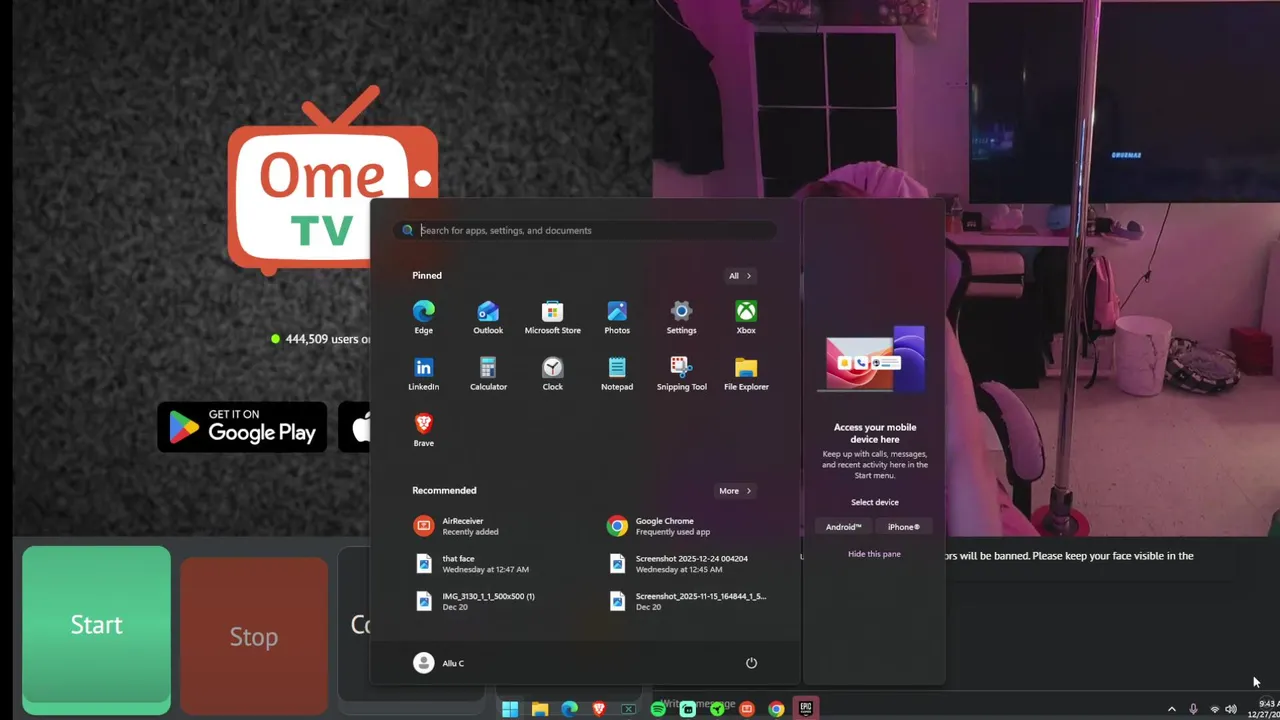Screen dimensions: 1280x720
Task: Open Chrome from the taskbar
Action: [x=776, y=709]
